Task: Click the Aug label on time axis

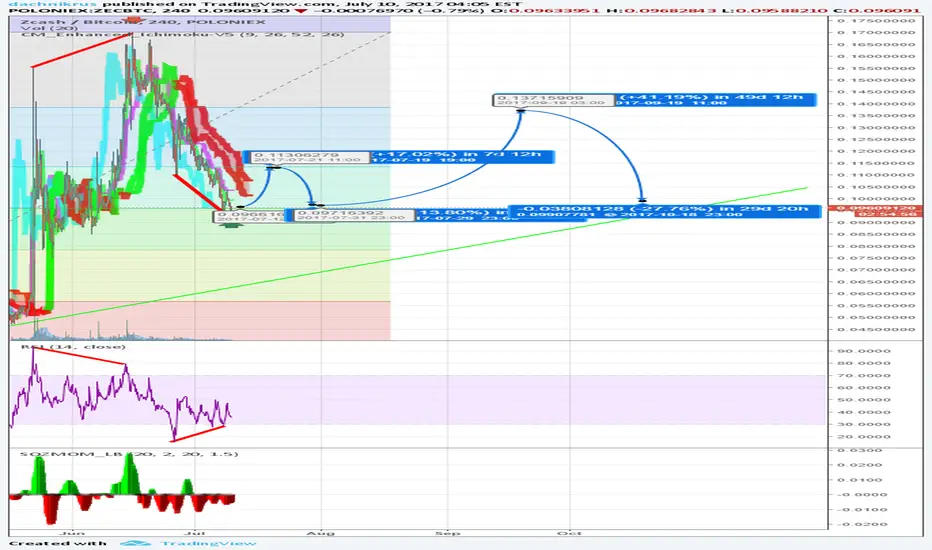Action: [322, 533]
